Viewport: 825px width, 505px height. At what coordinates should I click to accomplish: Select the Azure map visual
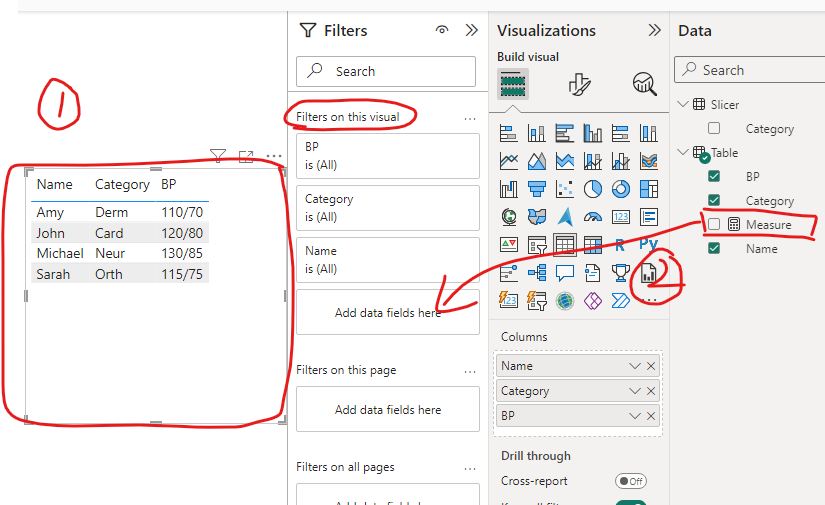(x=565, y=217)
